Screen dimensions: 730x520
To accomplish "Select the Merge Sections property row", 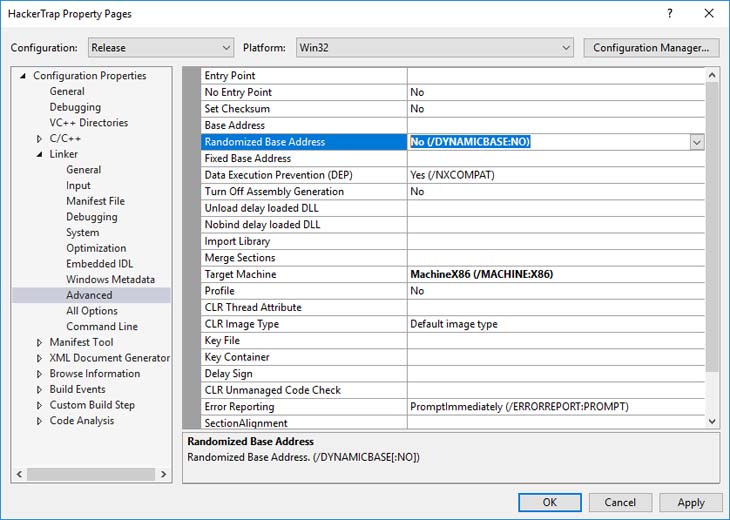I will [x=453, y=257].
